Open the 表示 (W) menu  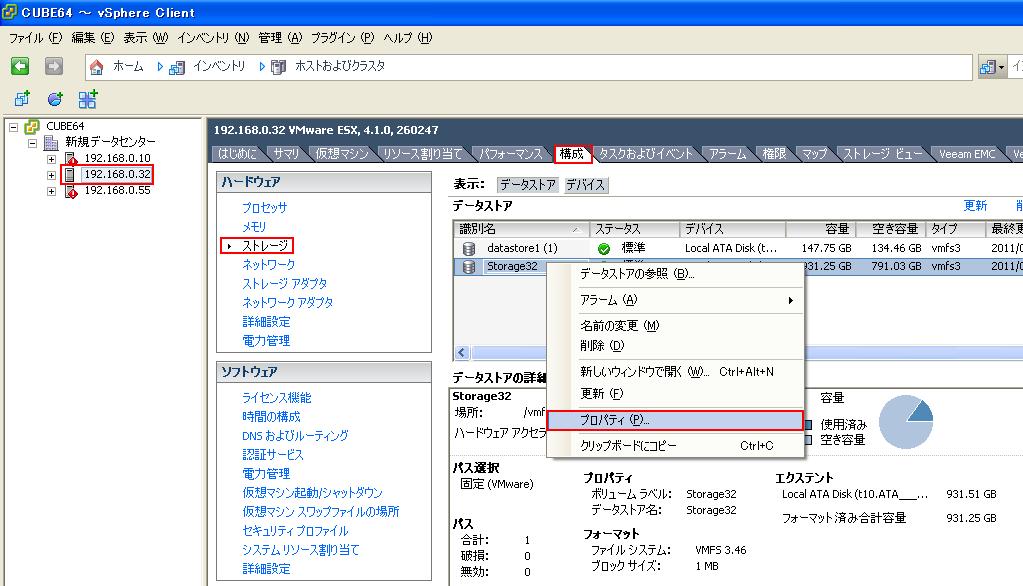point(145,38)
